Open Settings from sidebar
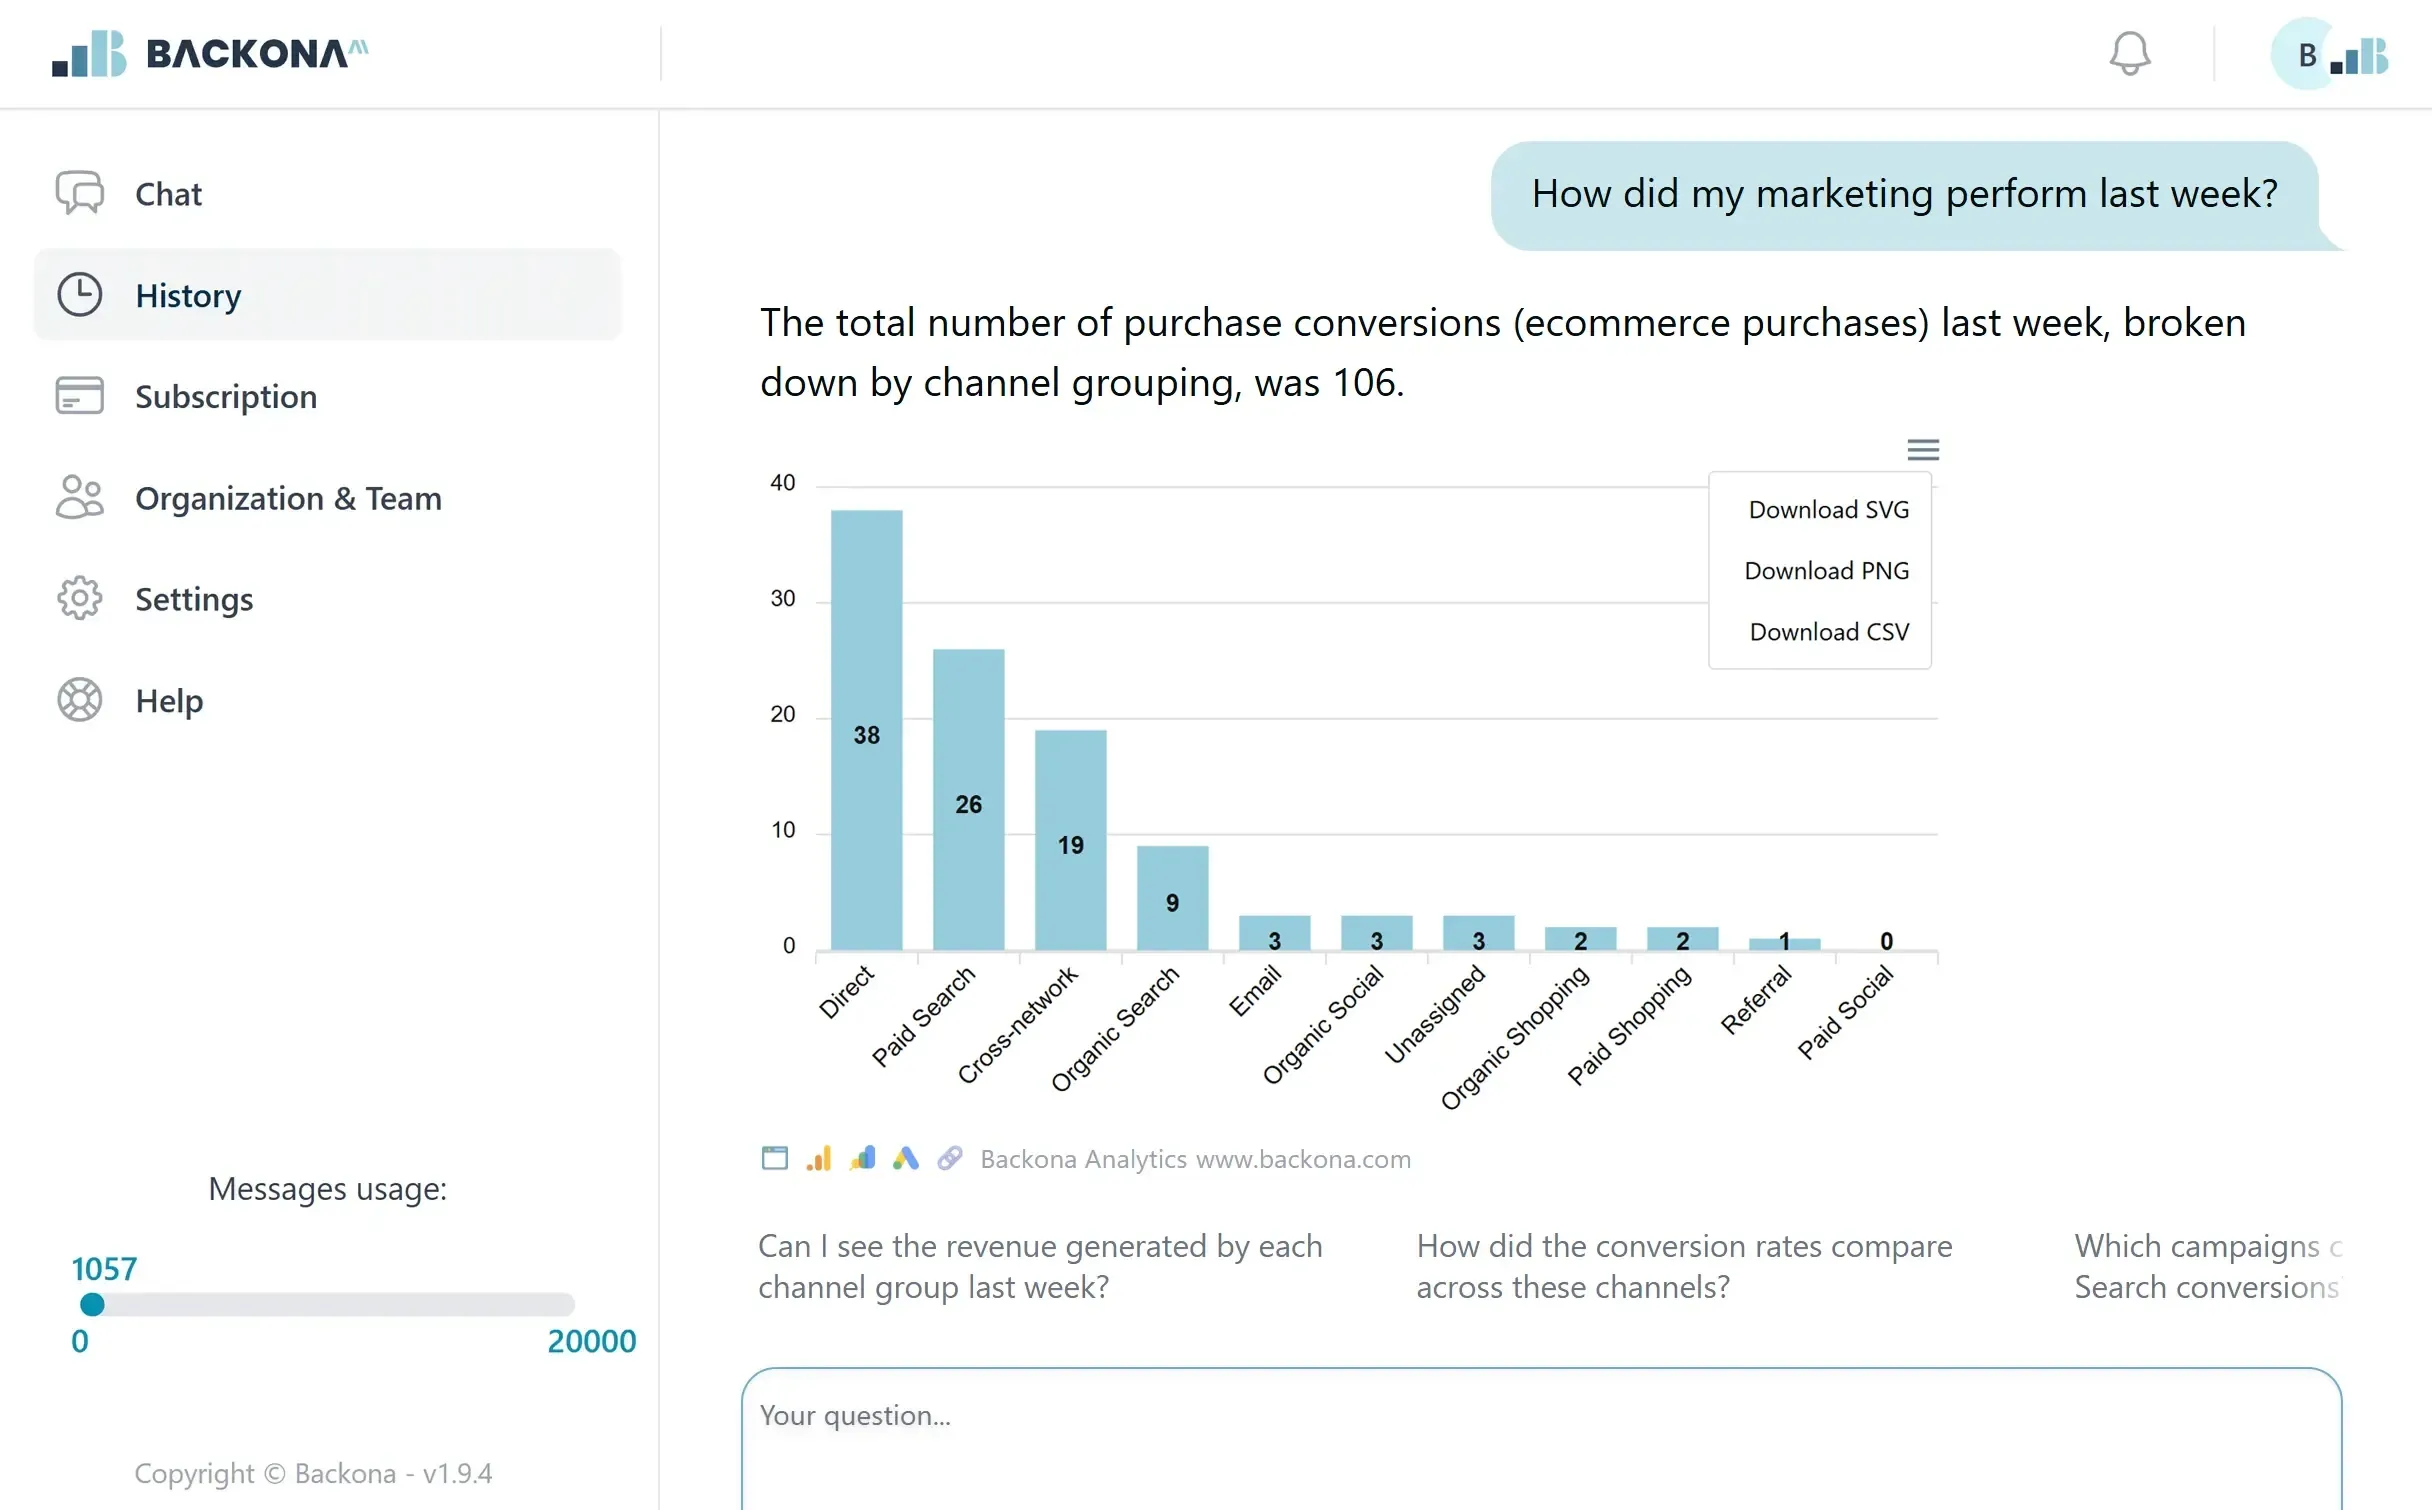 tap(194, 599)
